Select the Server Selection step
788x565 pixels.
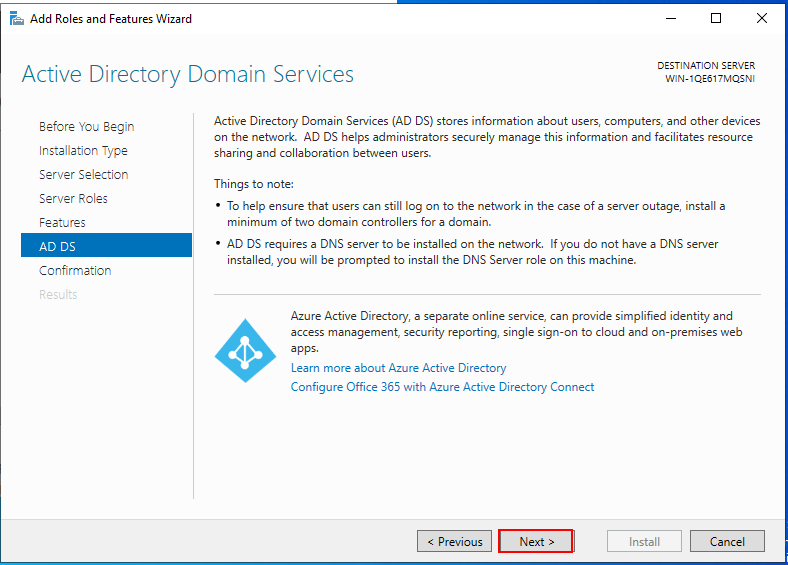point(83,174)
